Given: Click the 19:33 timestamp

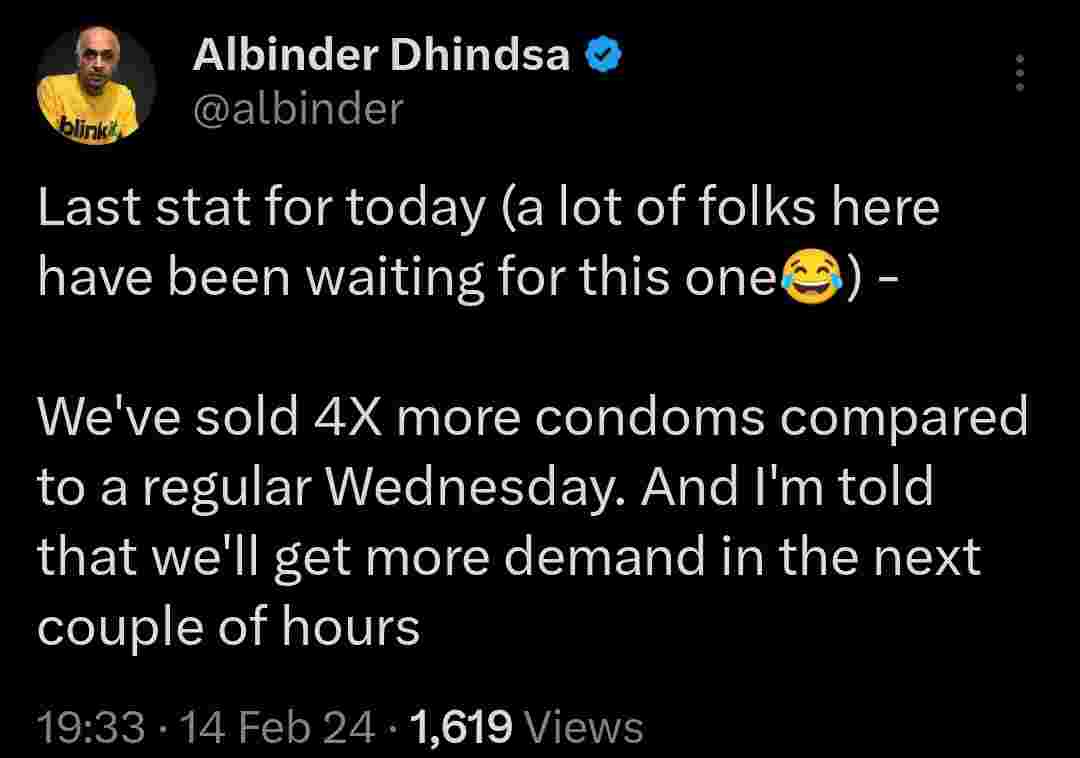Looking at the screenshot, I should [x=90, y=727].
